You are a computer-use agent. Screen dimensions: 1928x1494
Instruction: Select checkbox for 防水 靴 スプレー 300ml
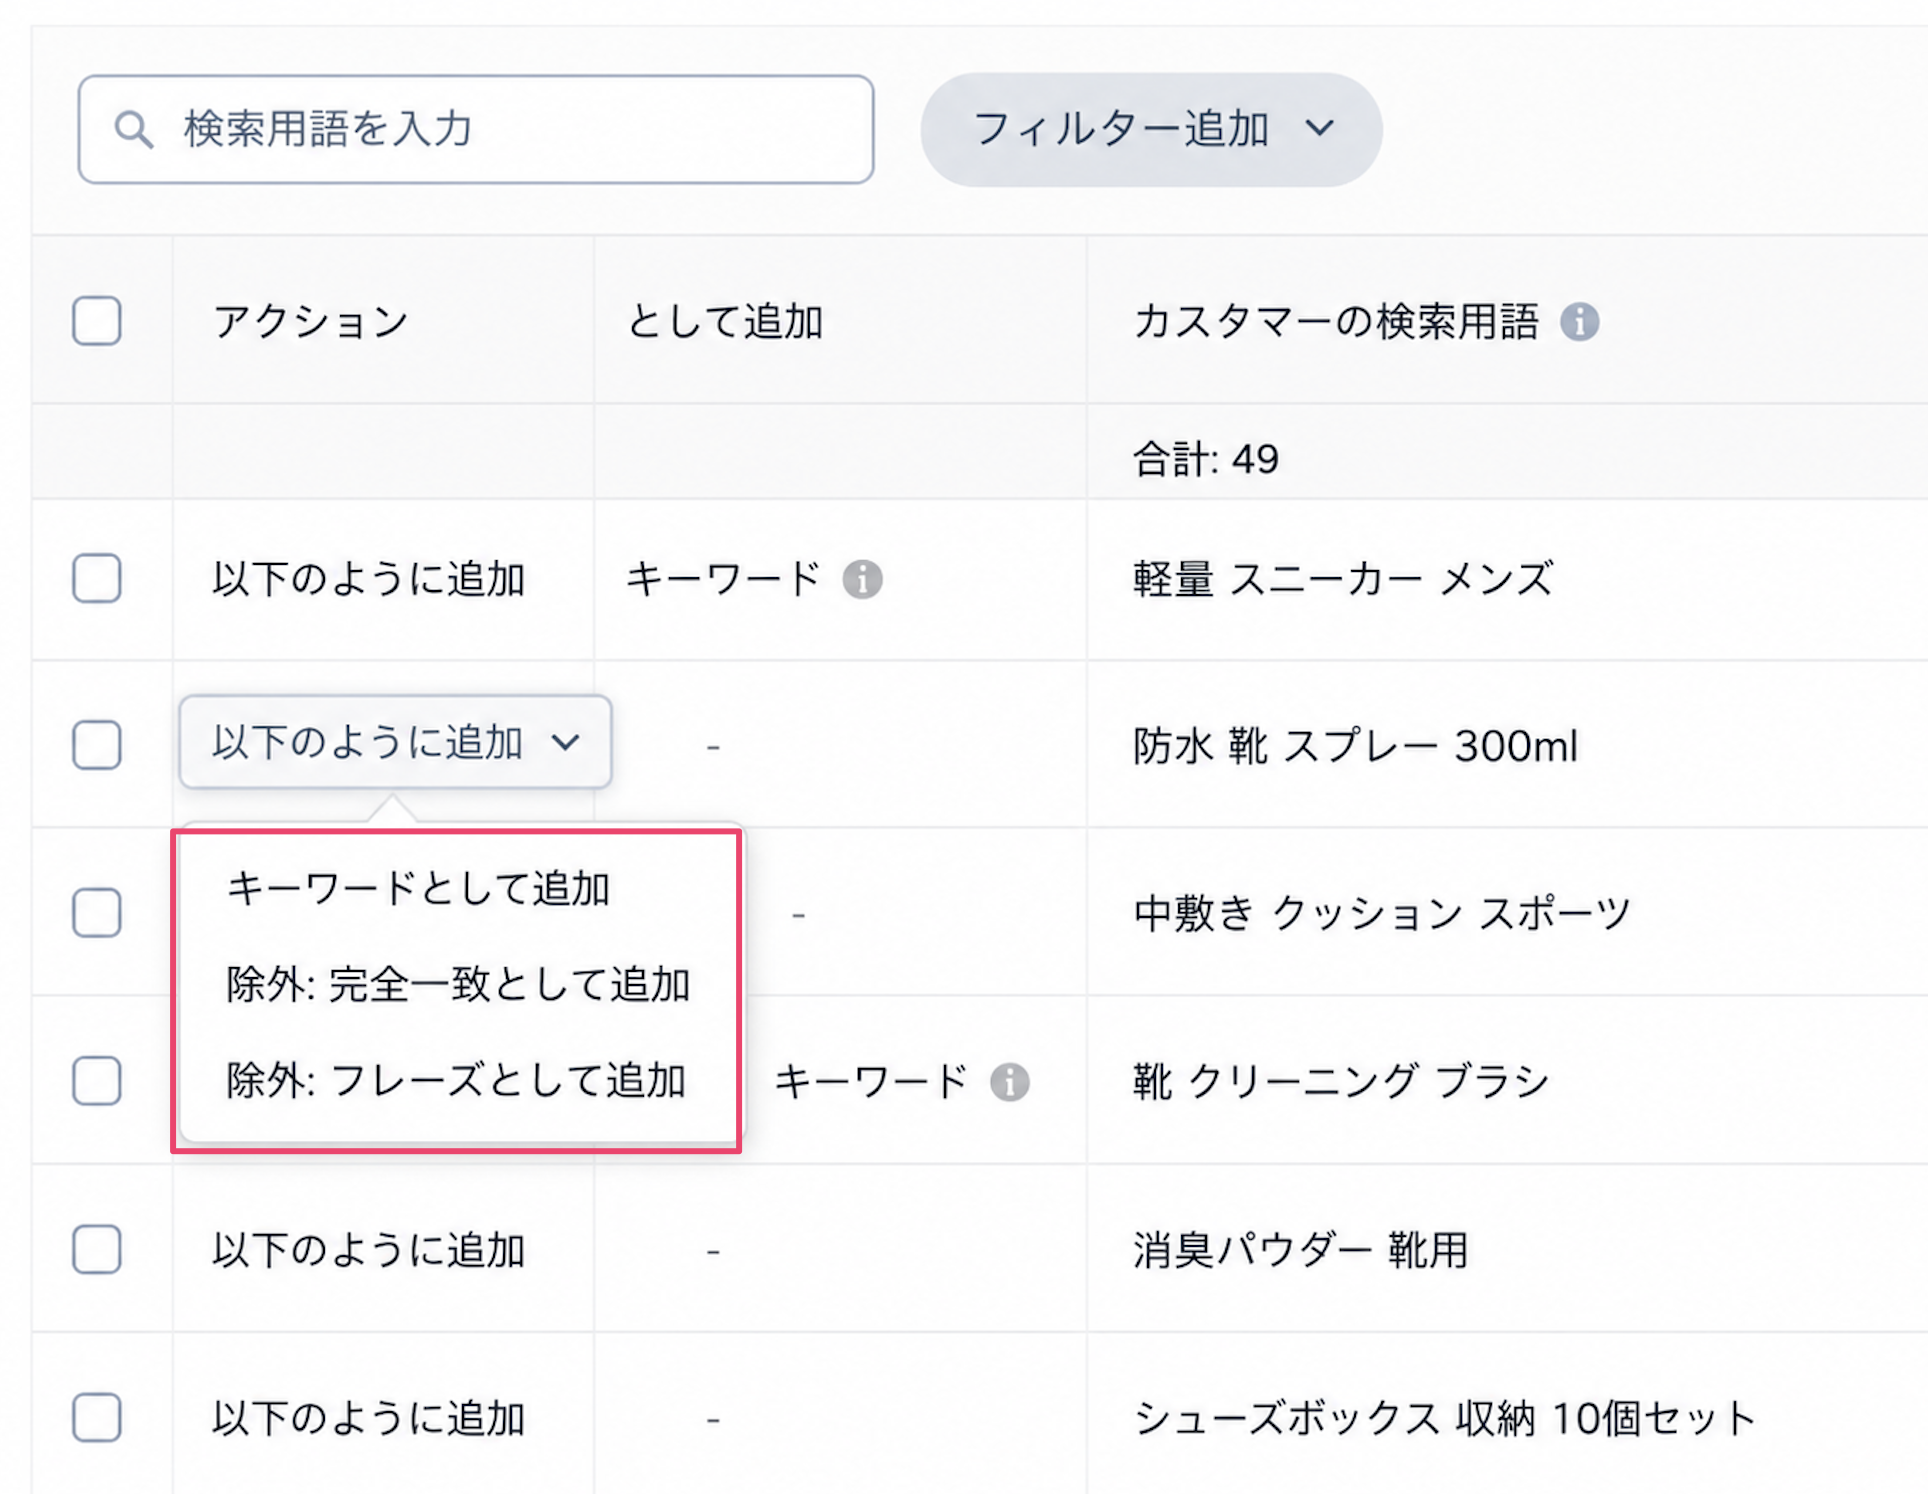tap(97, 745)
